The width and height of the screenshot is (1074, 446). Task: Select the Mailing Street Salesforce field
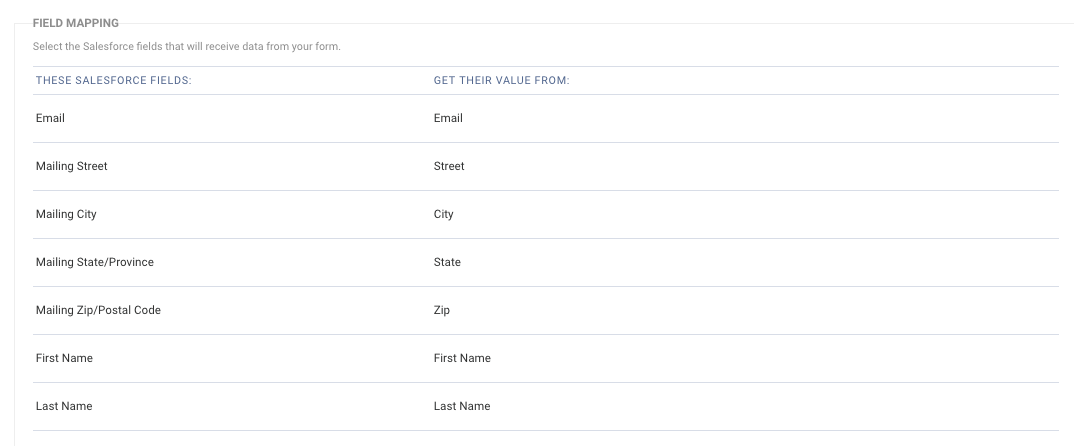point(71,166)
